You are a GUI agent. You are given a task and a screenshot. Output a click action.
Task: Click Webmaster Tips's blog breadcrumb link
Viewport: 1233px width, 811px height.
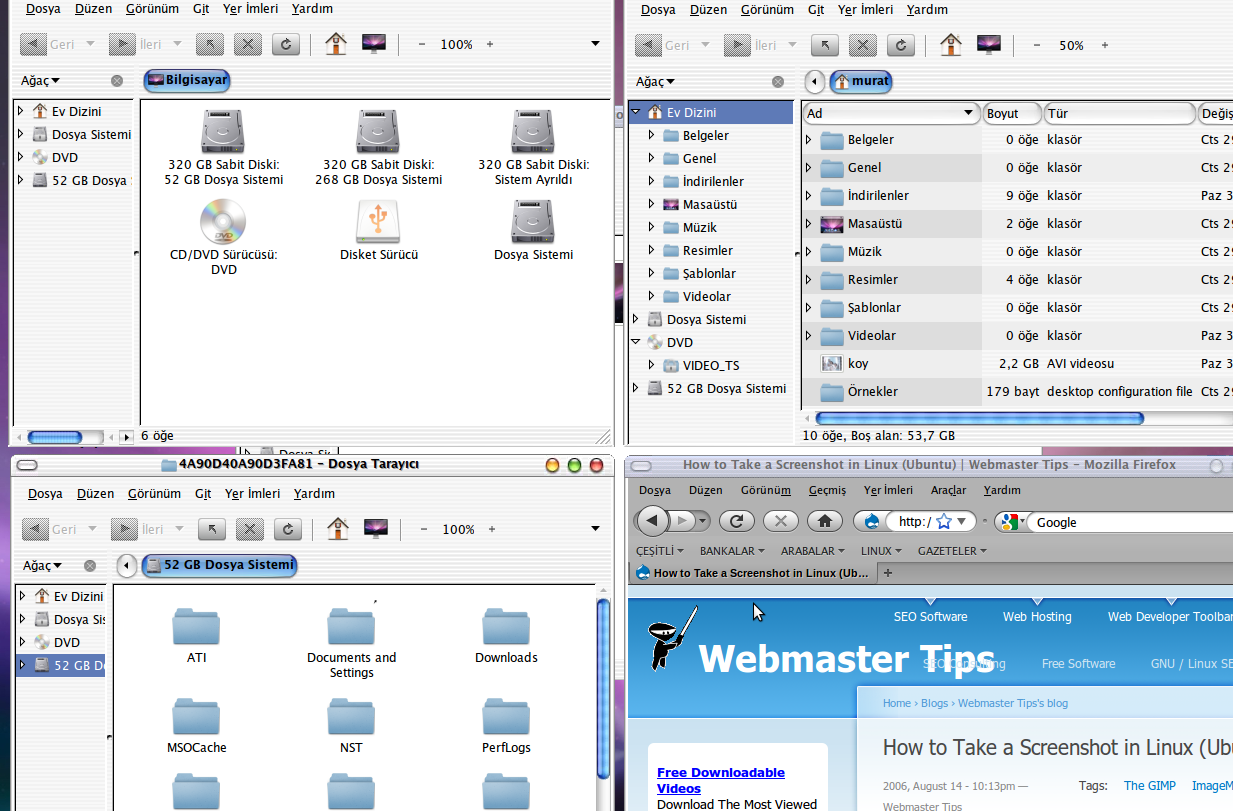[1013, 703]
